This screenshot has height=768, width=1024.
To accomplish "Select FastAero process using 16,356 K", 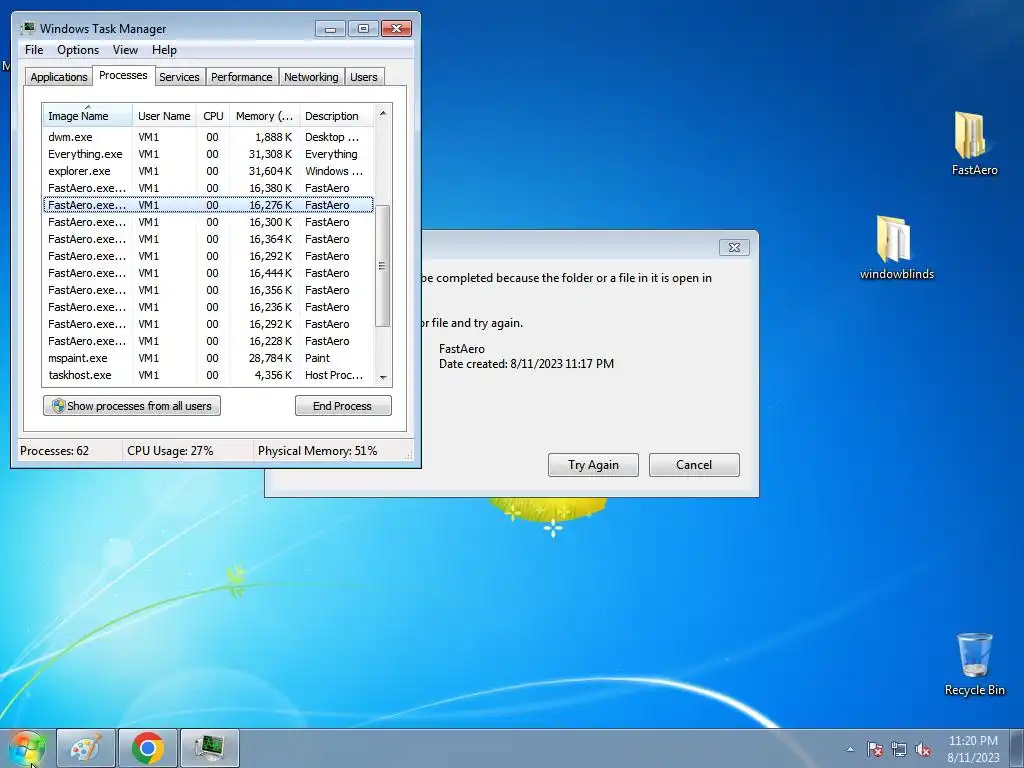I will coord(208,290).
